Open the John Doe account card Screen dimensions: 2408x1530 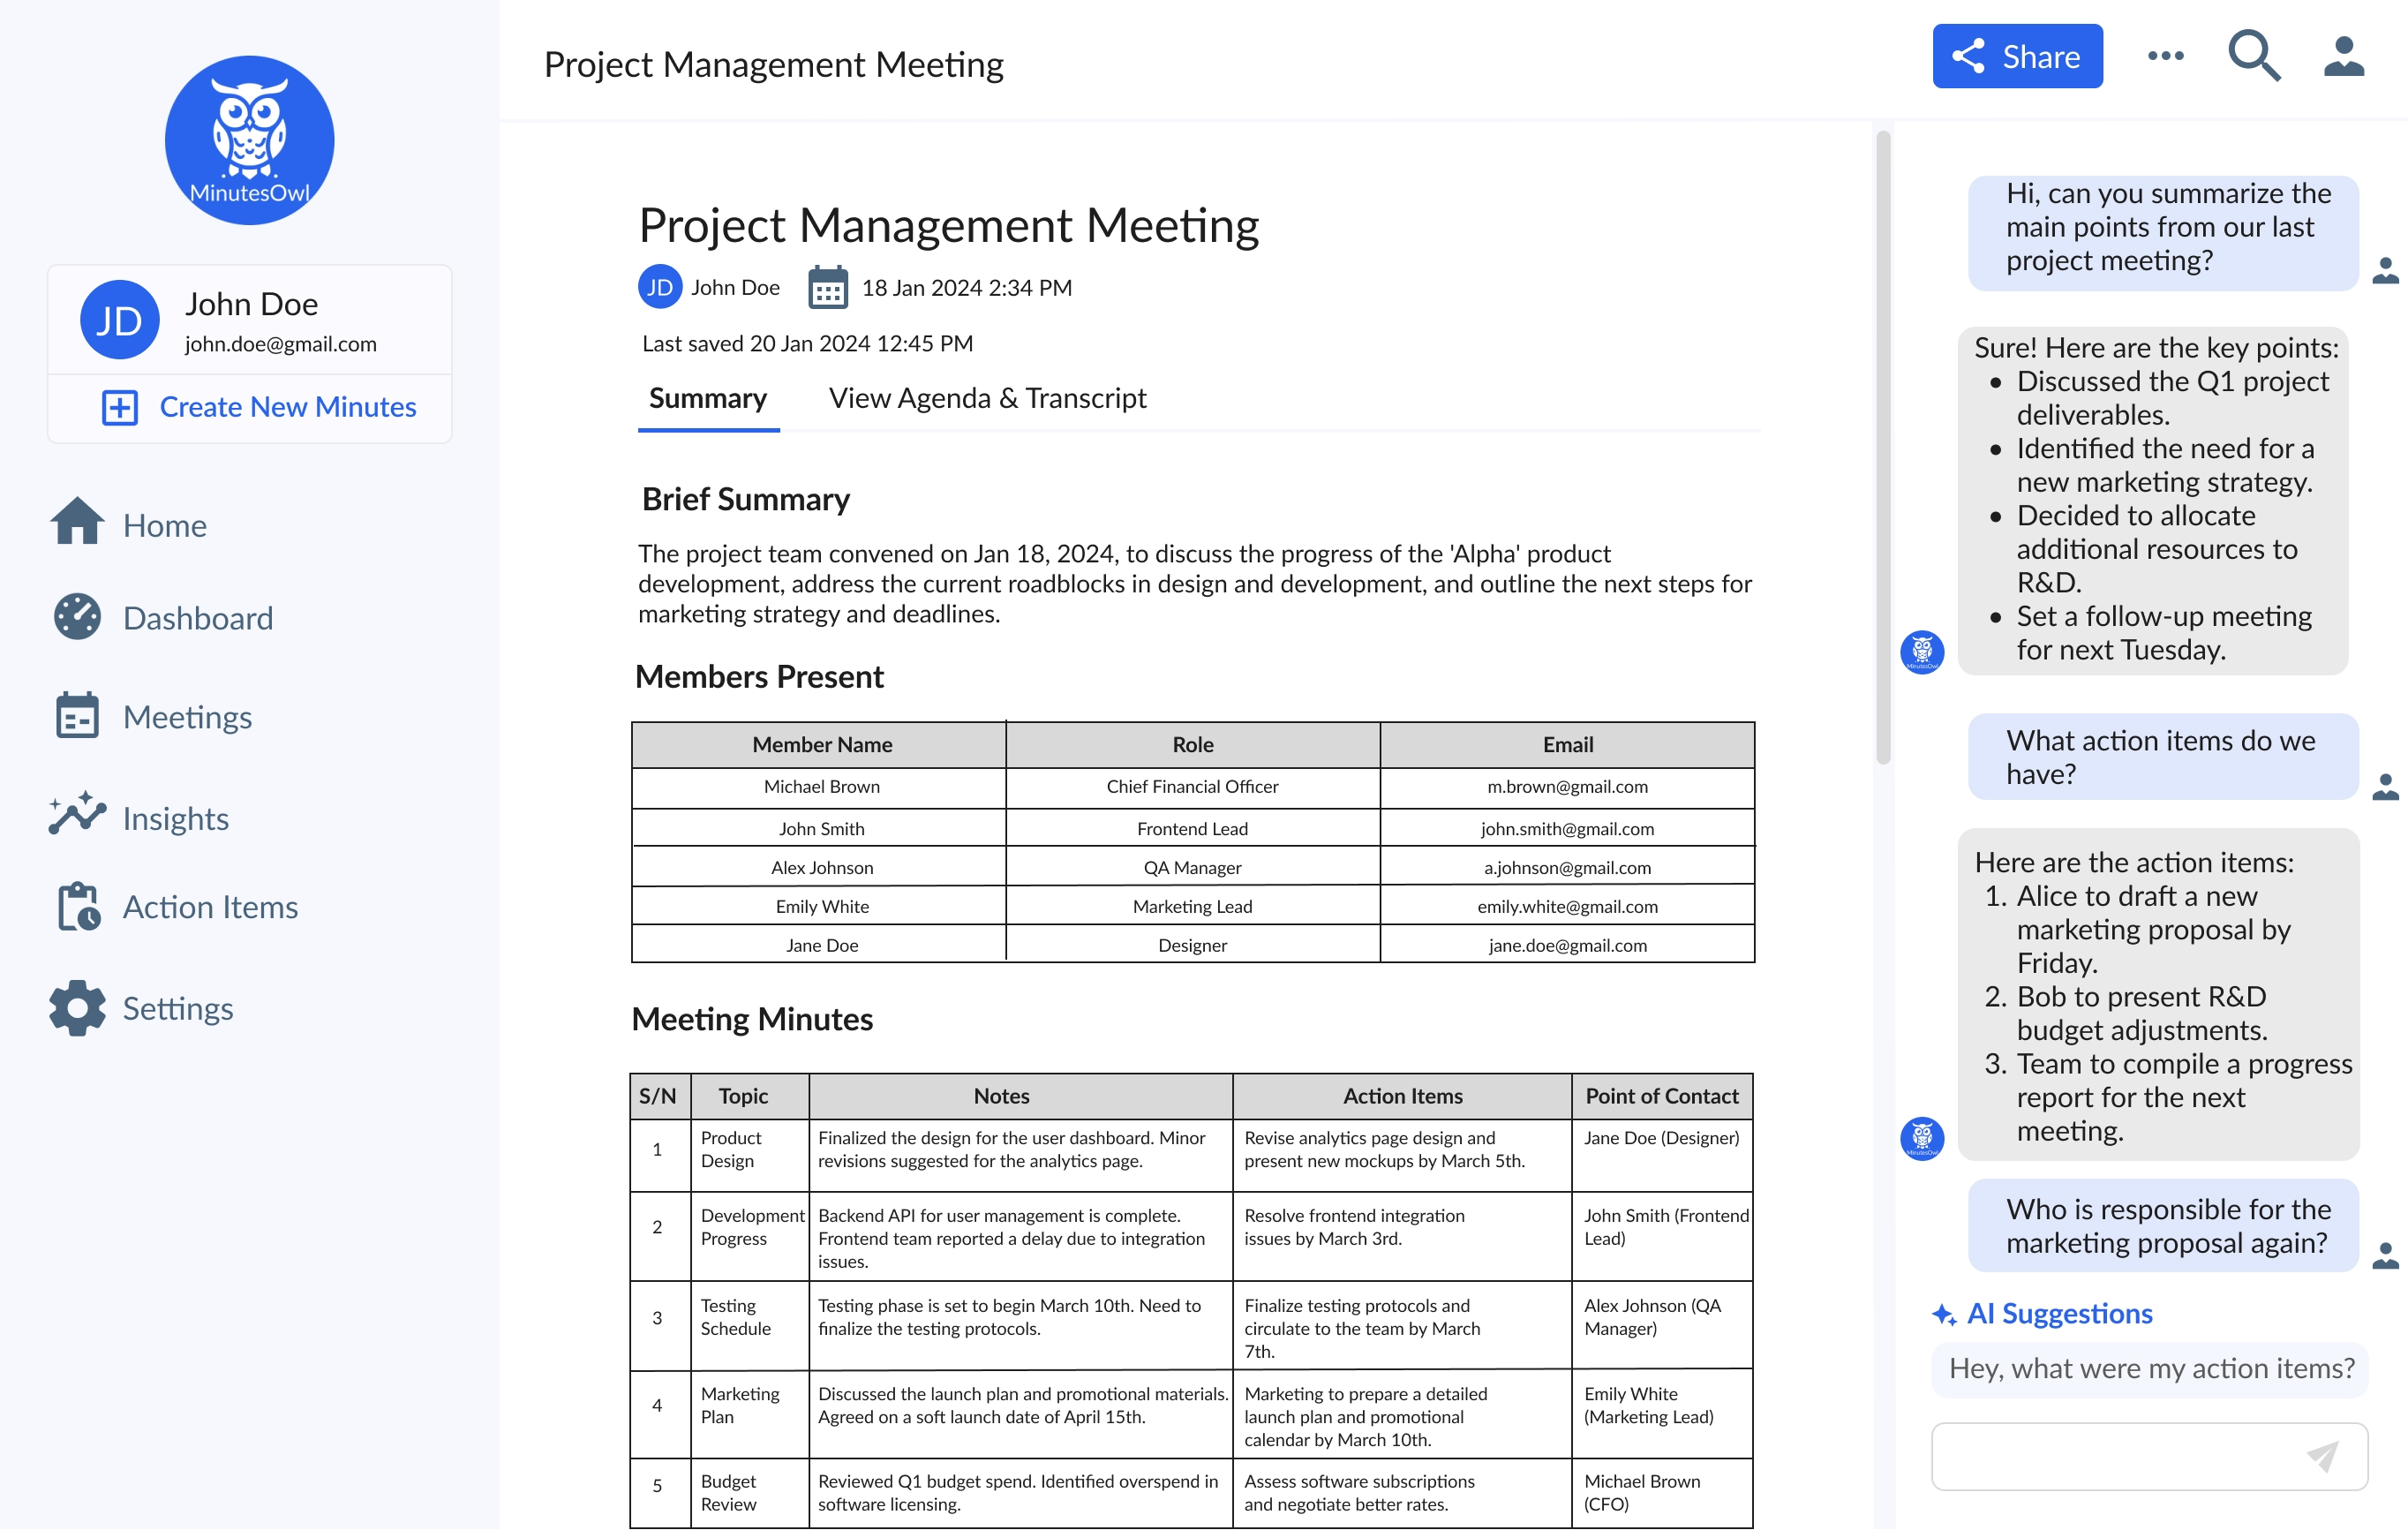(249, 320)
